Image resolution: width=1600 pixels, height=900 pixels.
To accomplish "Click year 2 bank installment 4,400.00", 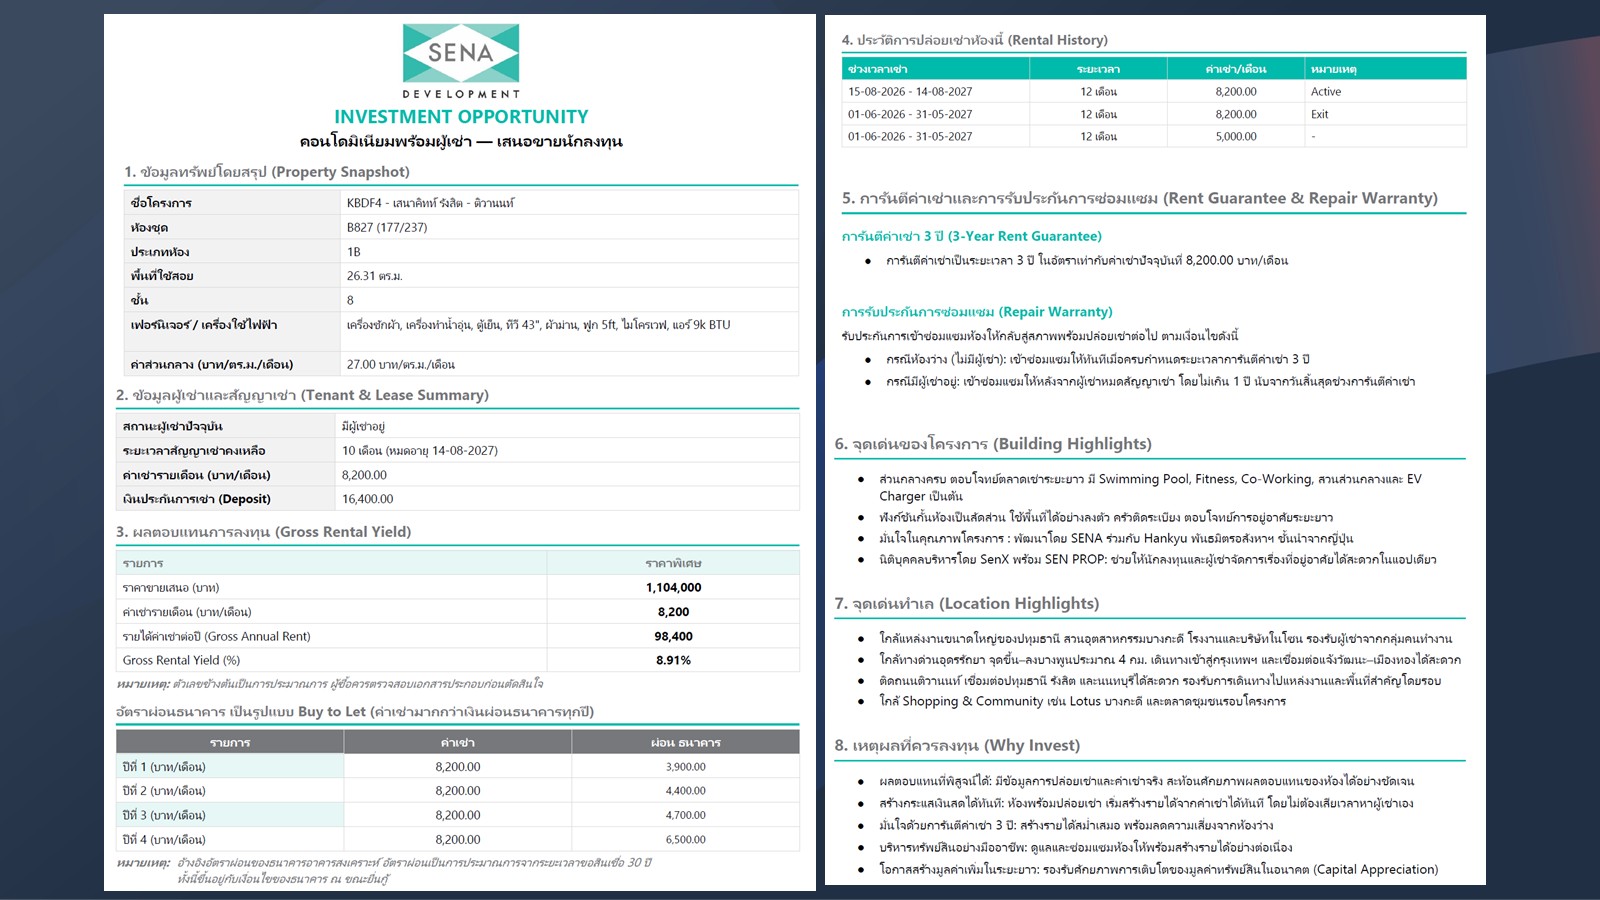I will click(685, 791).
